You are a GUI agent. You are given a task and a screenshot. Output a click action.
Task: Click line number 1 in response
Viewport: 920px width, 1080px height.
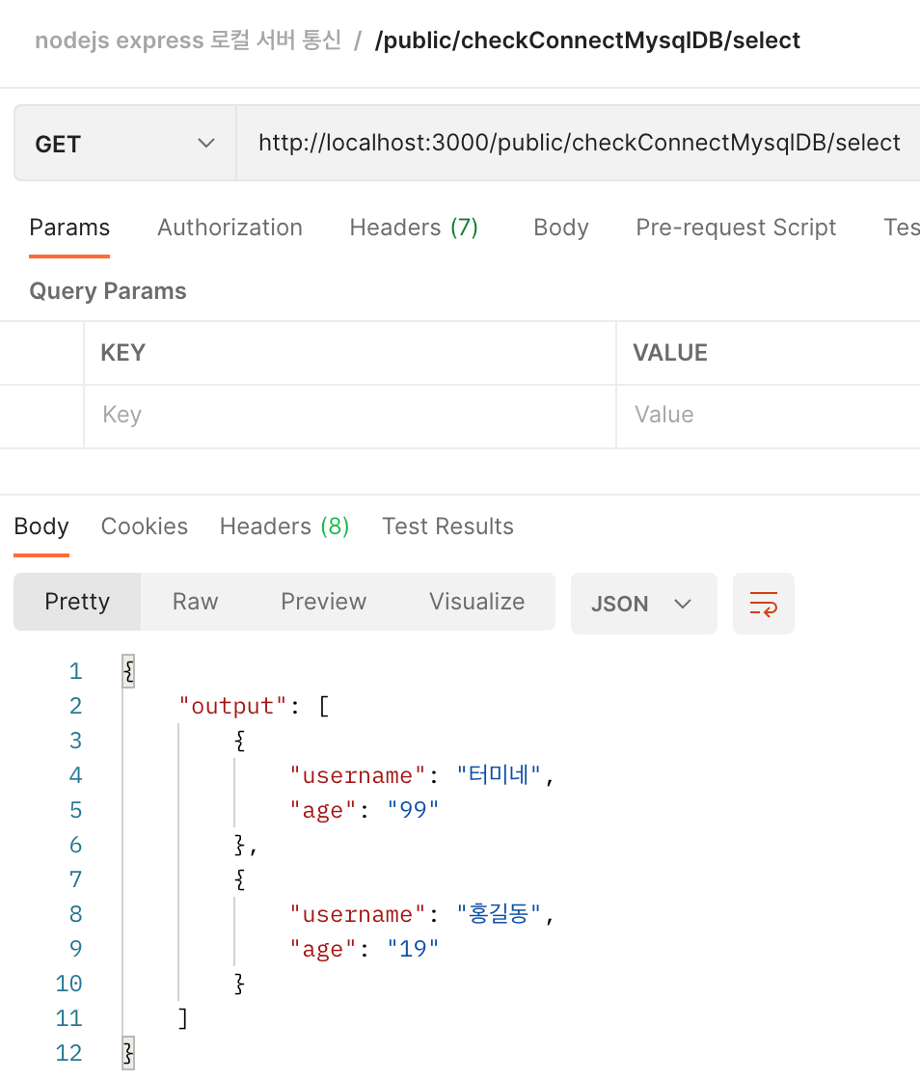pyautogui.click(x=76, y=671)
